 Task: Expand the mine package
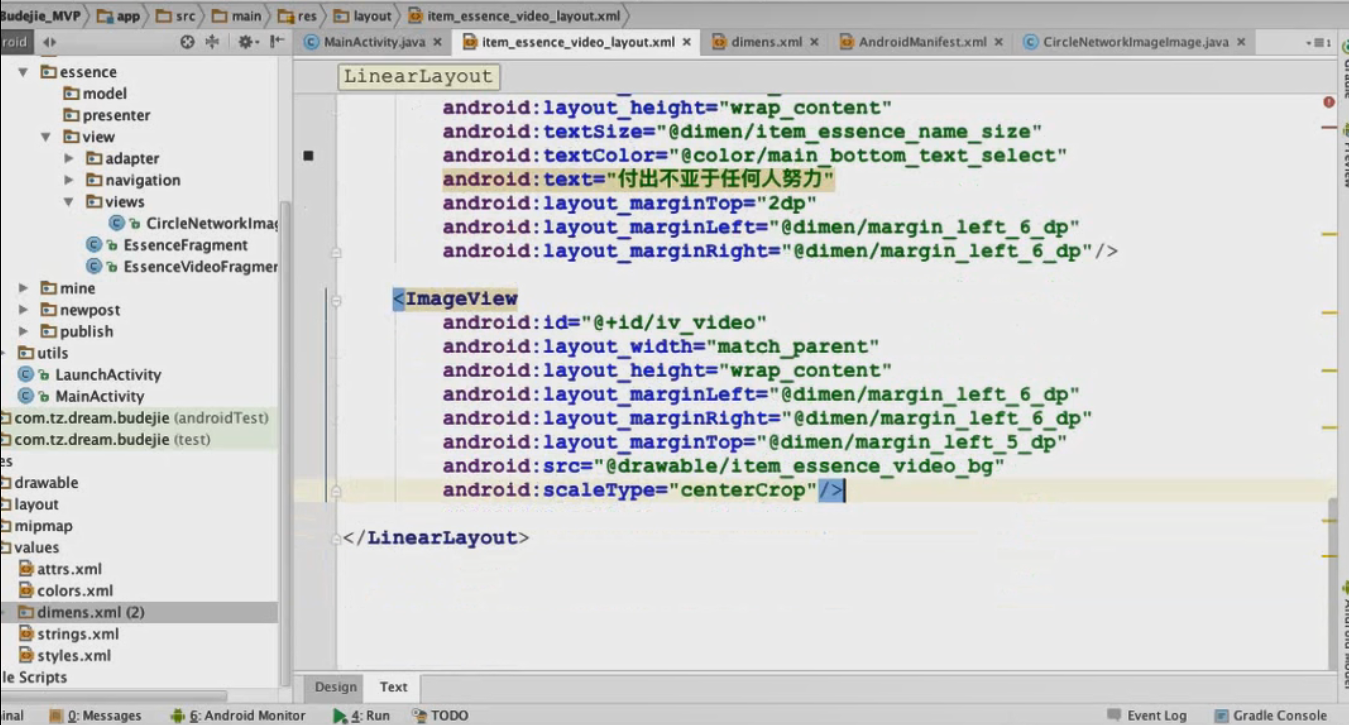click(x=23, y=288)
